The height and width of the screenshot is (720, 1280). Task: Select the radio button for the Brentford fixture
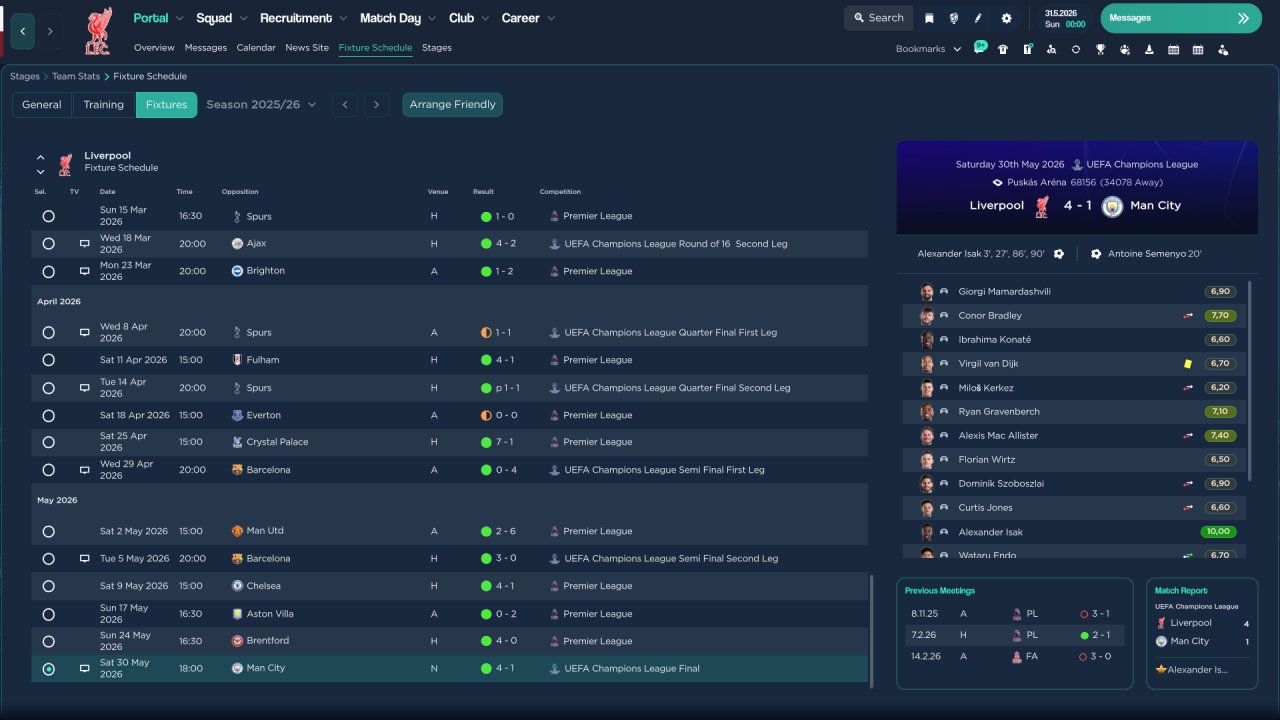49,641
